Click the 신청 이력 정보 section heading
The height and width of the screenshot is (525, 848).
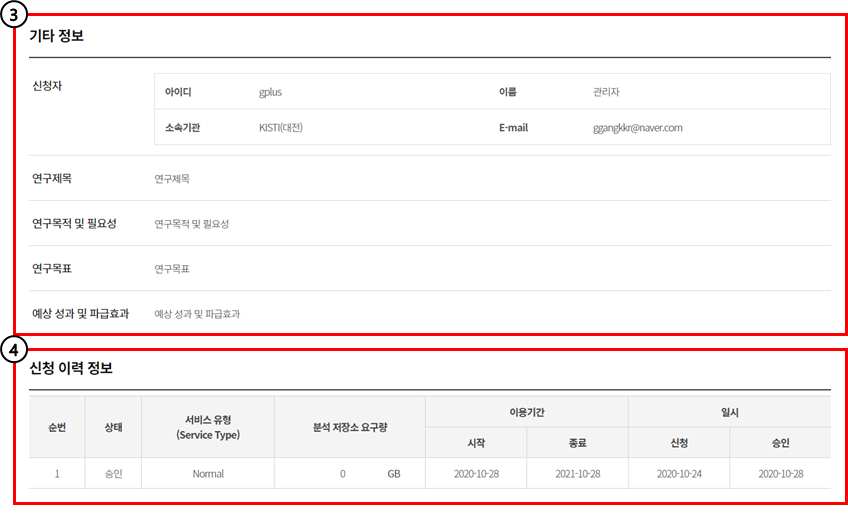coord(71,368)
